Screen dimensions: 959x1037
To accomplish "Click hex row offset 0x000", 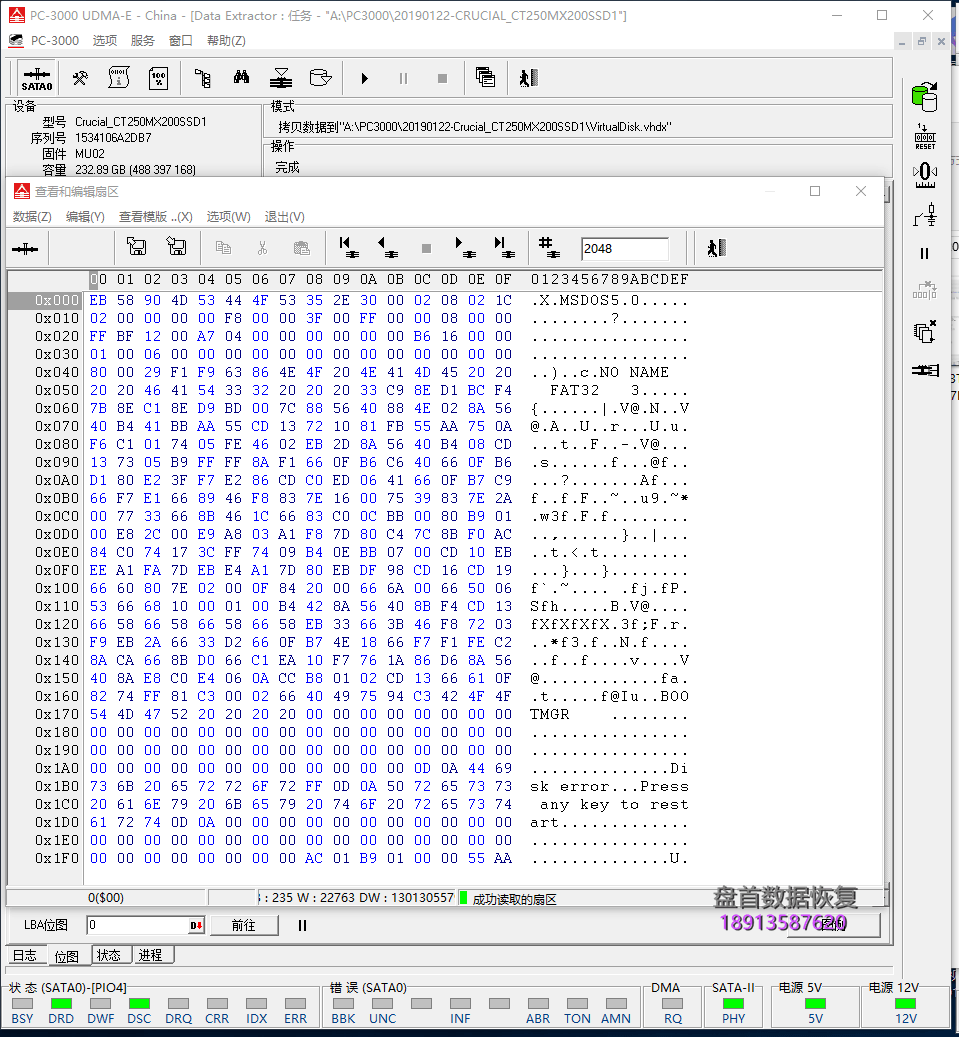I will coord(56,300).
